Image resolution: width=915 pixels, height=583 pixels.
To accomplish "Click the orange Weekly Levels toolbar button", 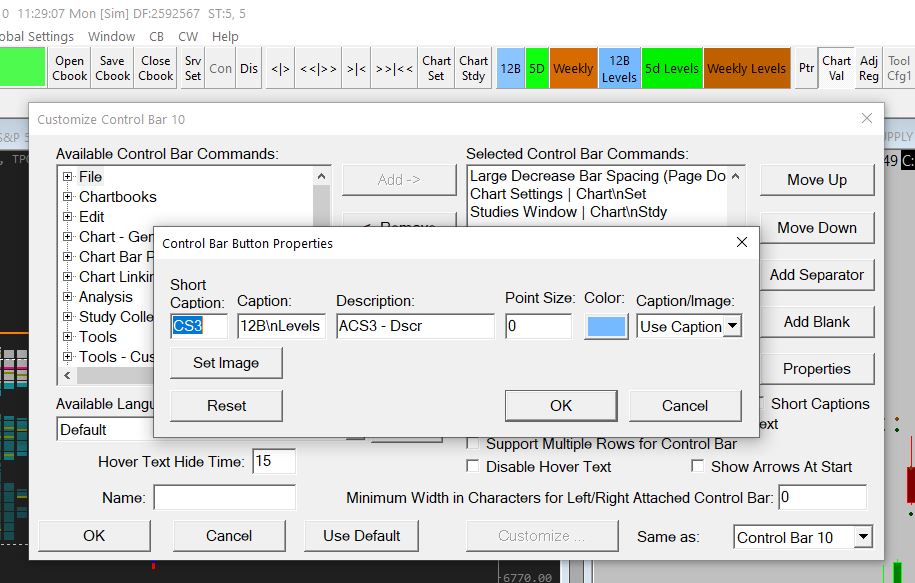I will pyautogui.click(x=746, y=68).
